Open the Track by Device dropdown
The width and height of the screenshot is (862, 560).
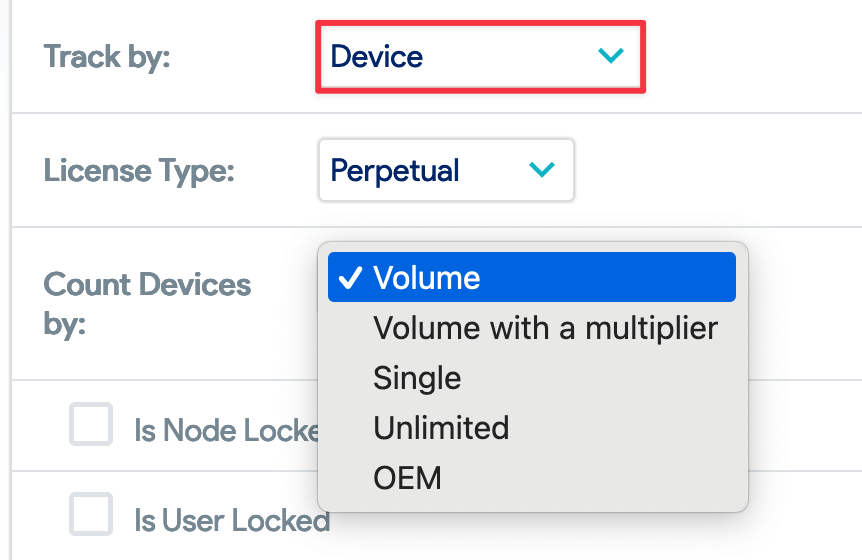coord(480,57)
